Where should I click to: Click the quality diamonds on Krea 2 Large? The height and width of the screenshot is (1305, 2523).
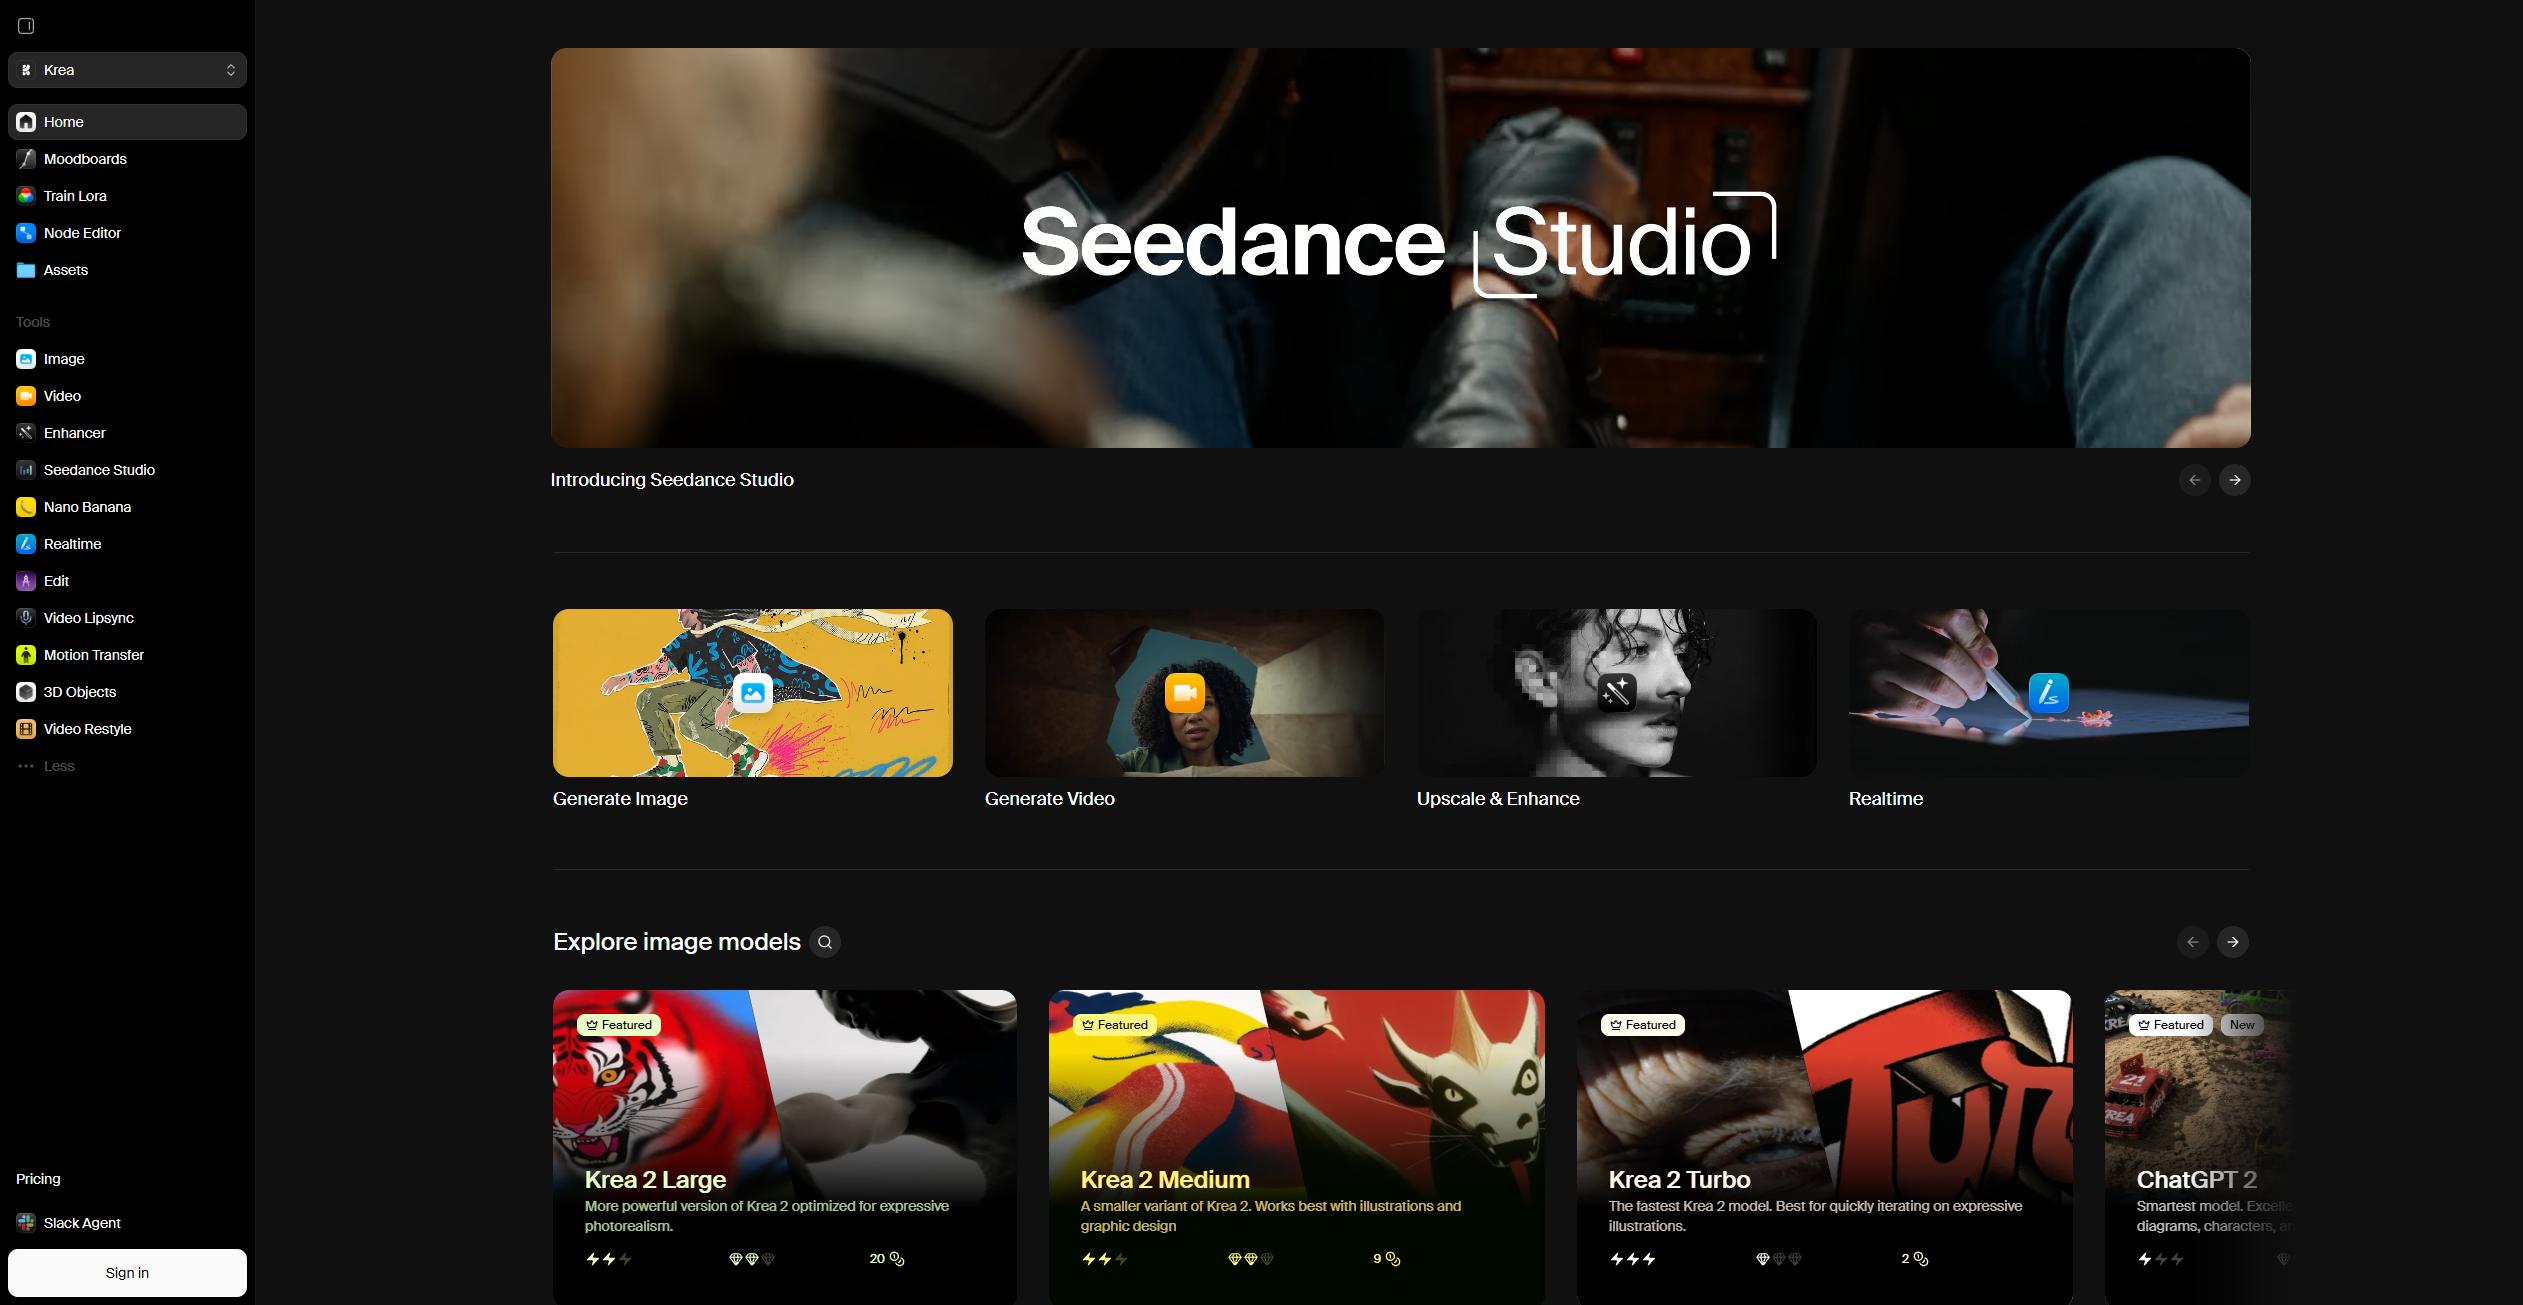(752, 1259)
